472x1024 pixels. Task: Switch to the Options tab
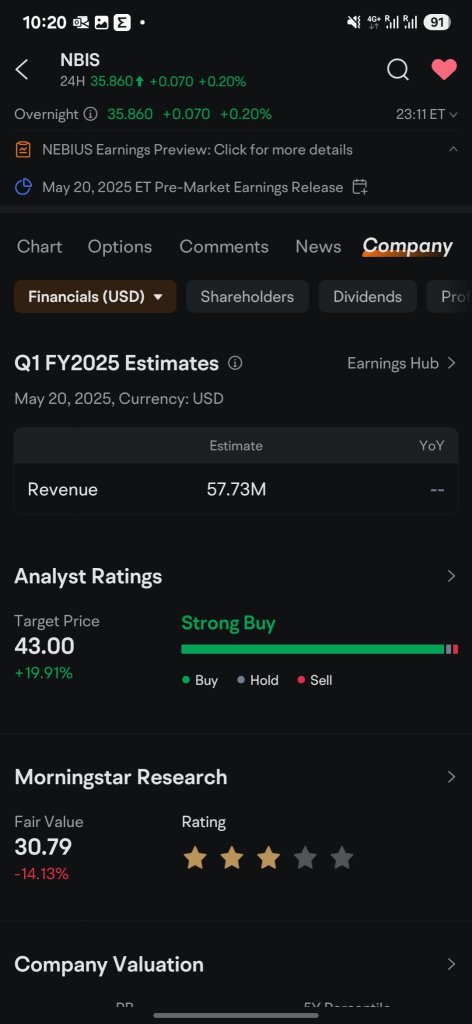tap(120, 246)
